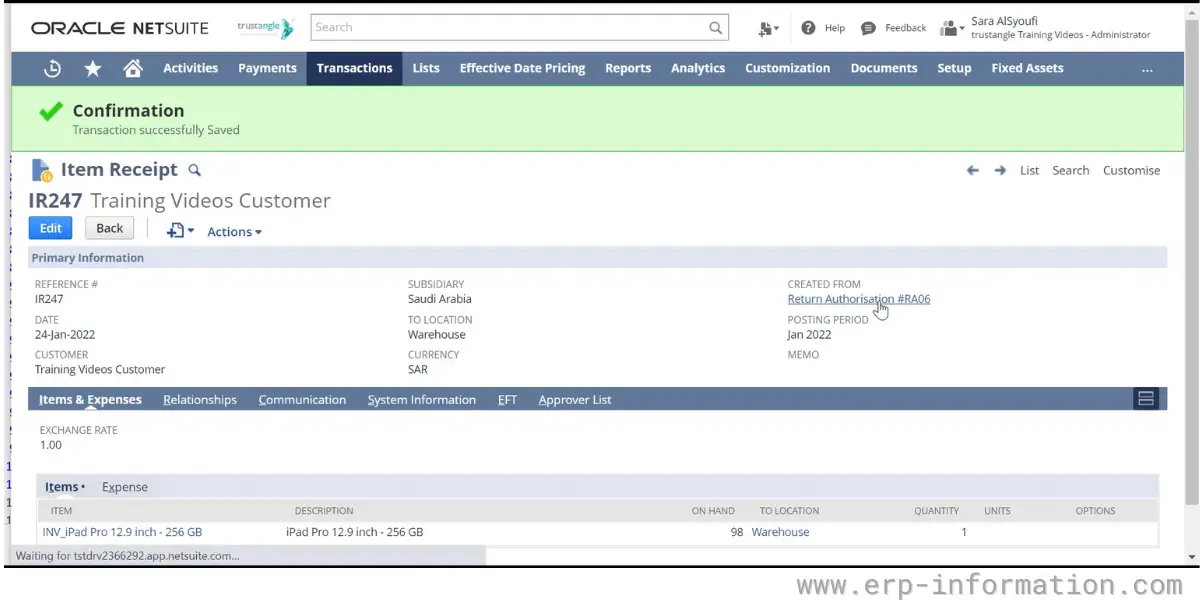Click the Primary Information section header

coord(598,258)
